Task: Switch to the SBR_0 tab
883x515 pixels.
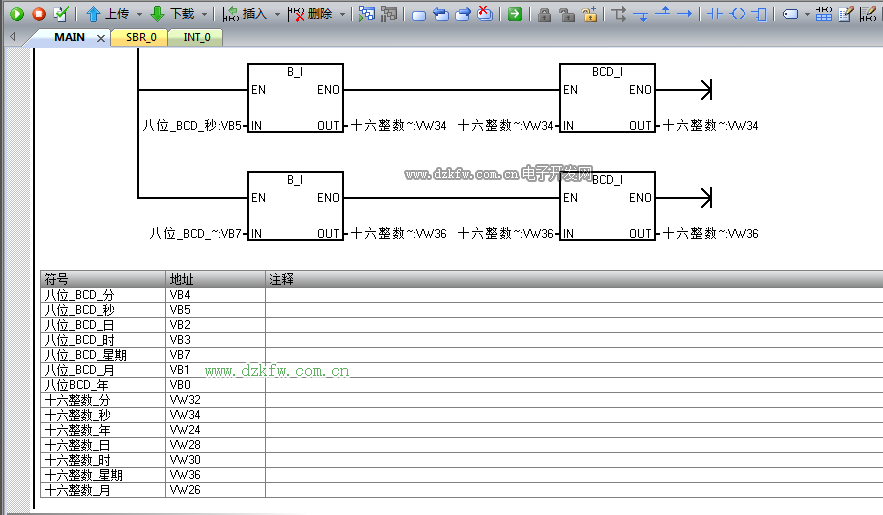Action: pyautogui.click(x=141, y=37)
